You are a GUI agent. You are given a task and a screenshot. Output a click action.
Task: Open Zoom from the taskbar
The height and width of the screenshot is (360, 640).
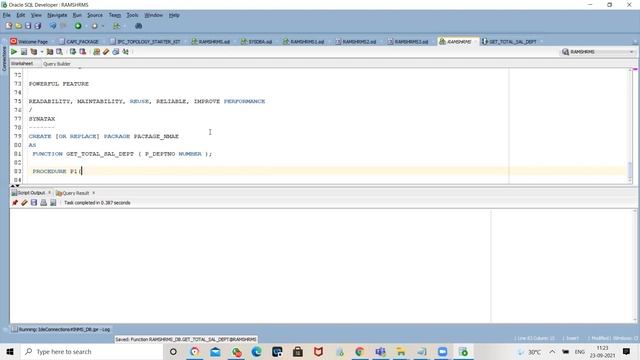pos(442,351)
